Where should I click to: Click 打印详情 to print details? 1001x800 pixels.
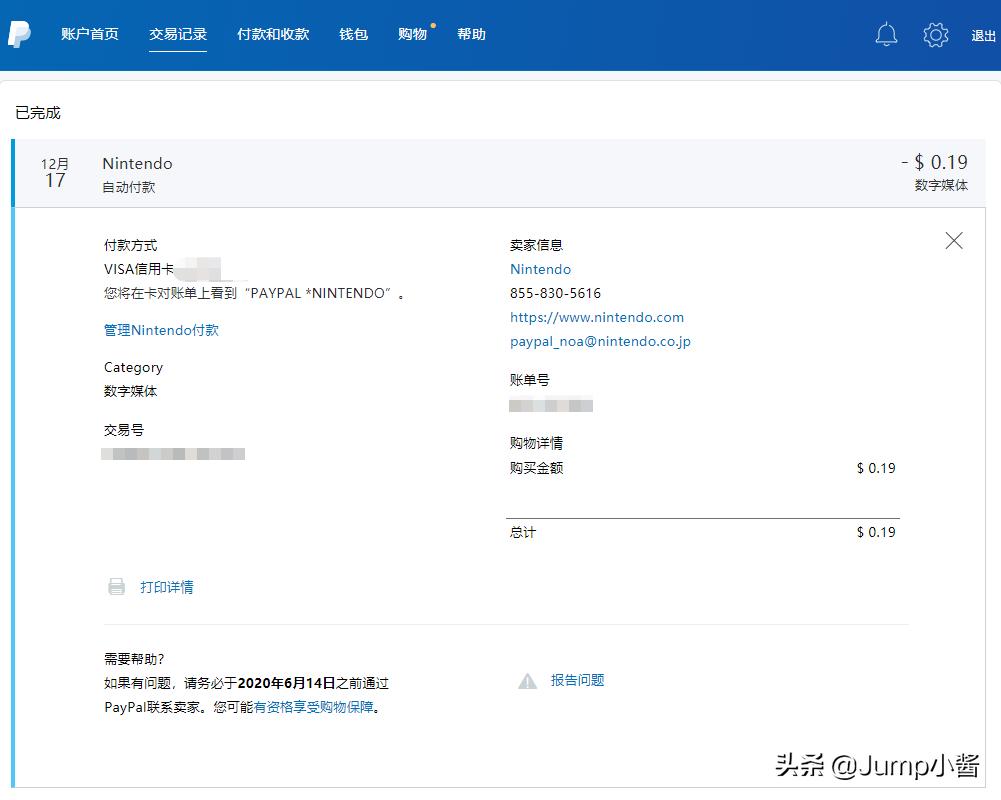166,587
